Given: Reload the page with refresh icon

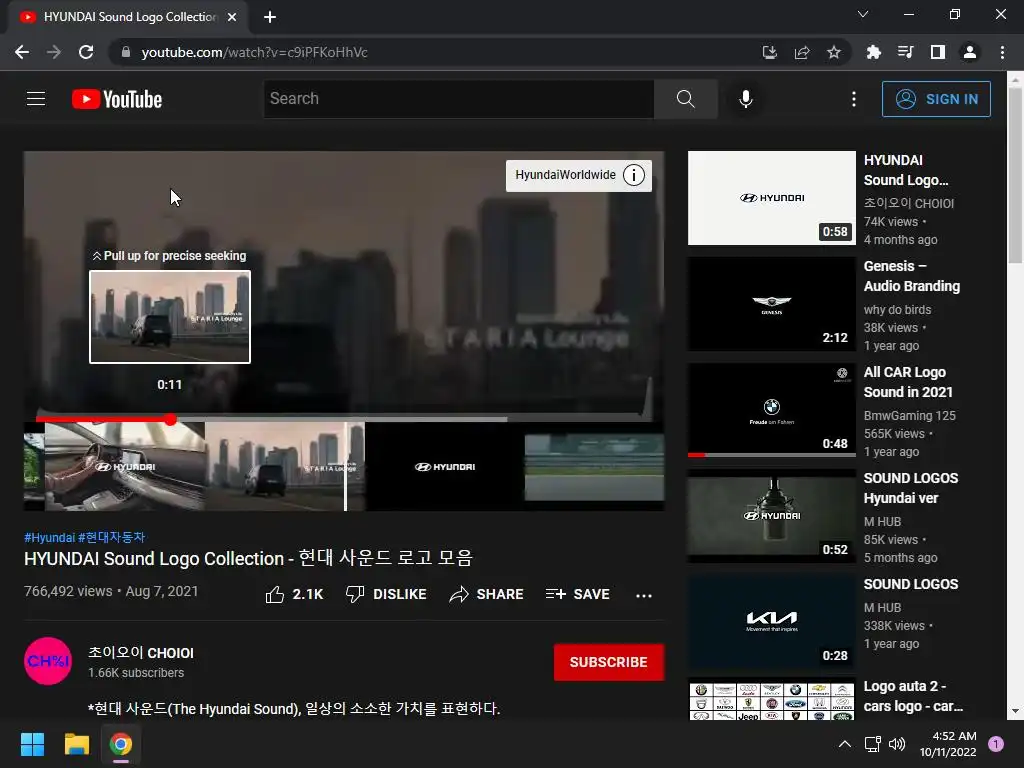Looking at the screenshot, I should (86, 52).
